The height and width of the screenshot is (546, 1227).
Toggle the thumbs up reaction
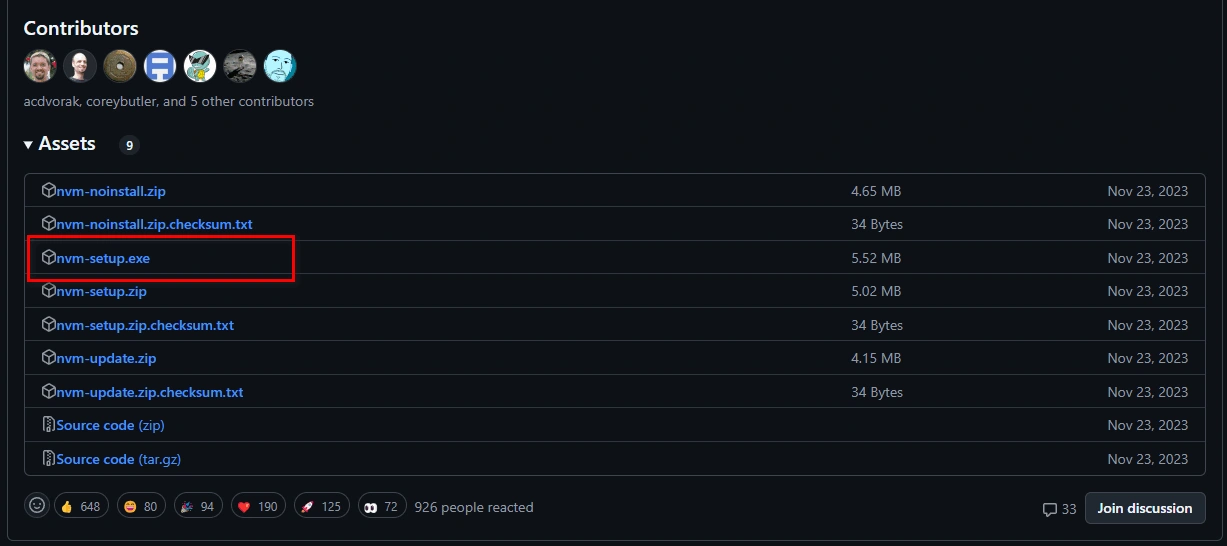(81, 506)
